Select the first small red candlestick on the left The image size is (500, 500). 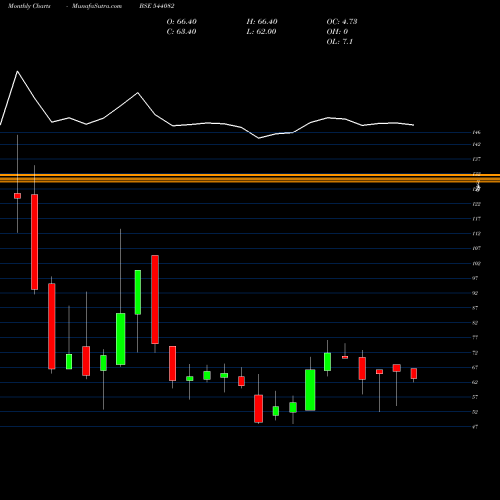point(17,196)
